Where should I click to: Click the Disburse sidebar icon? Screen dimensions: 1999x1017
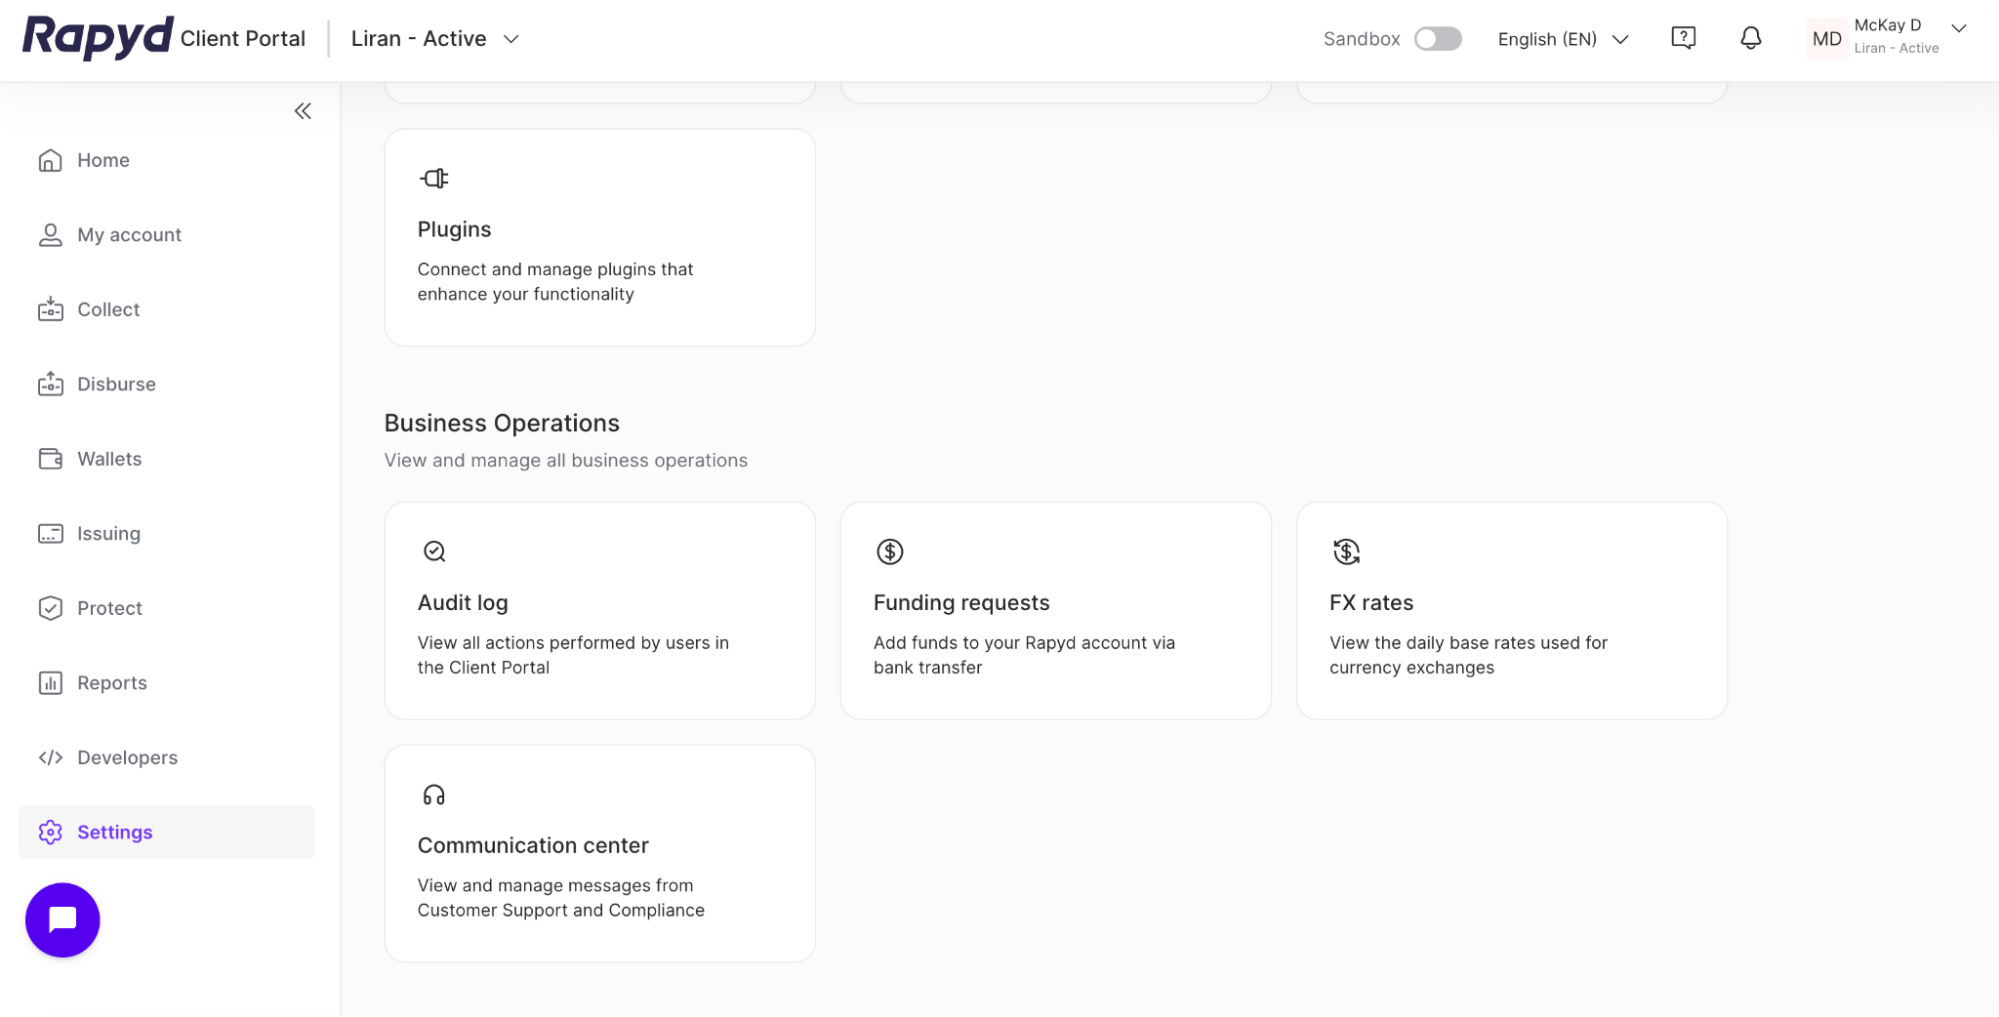pyautogui.click(x=50, y=383)
